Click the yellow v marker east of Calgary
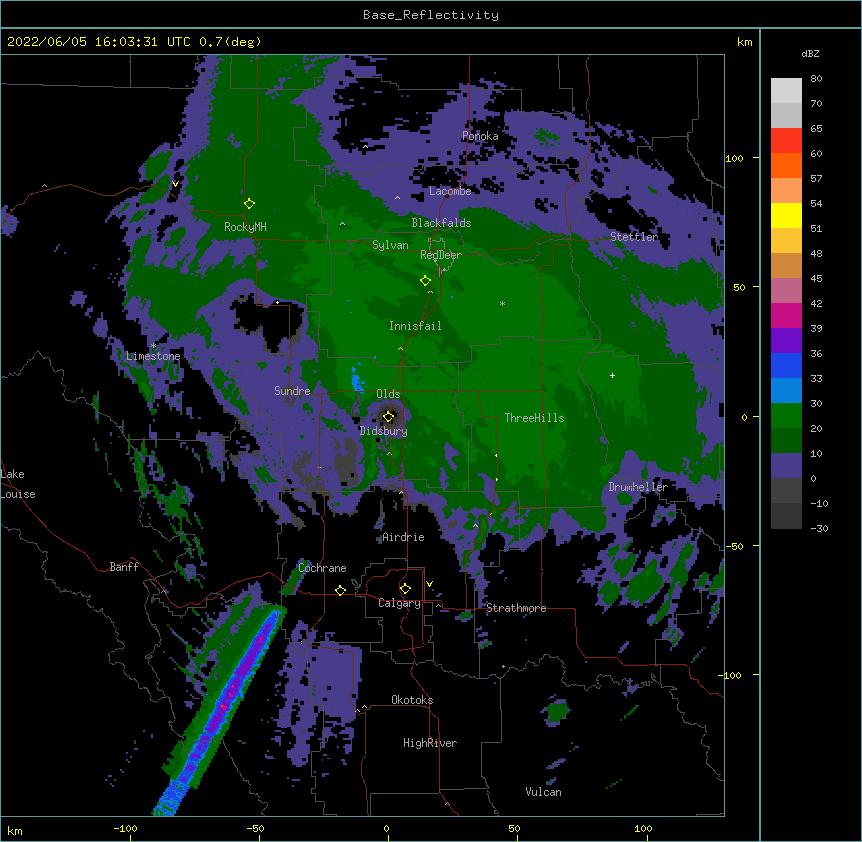 [x=429, y=584]
